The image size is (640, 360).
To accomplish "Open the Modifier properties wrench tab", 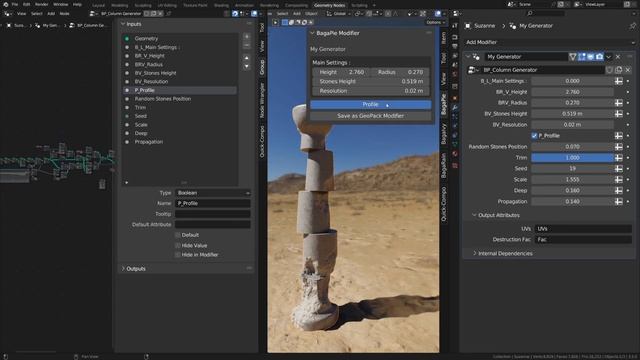I will click(x=455, y=108).
